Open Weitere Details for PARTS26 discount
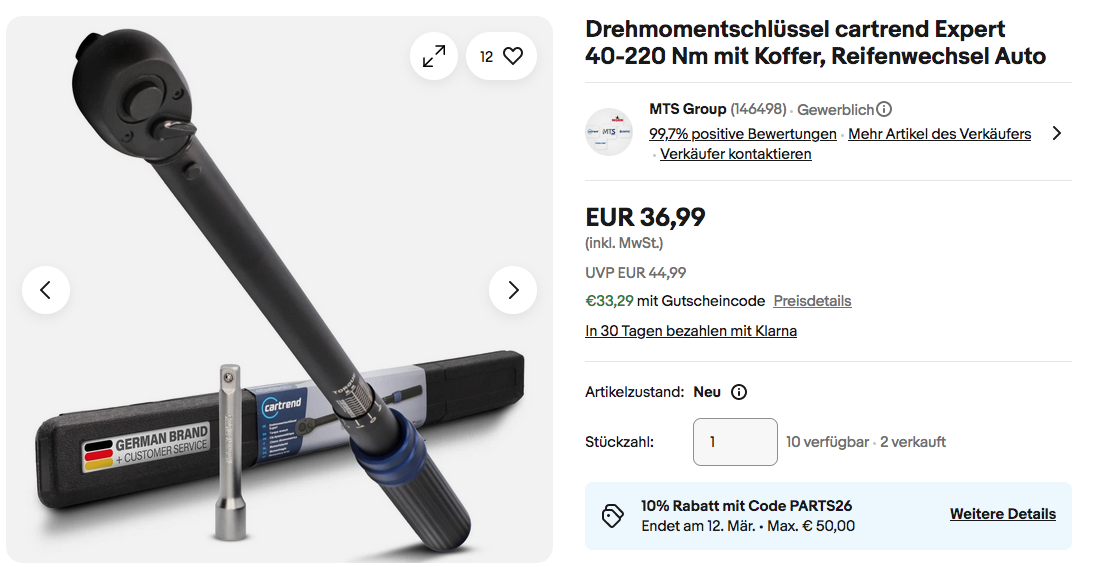 pos(1002,514)
